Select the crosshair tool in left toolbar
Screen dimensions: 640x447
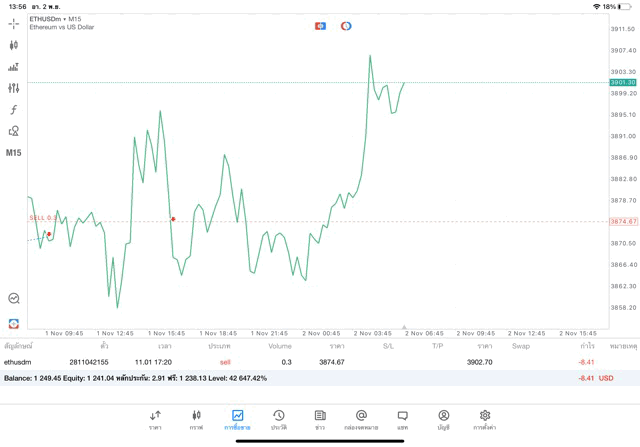click(14, 23)
